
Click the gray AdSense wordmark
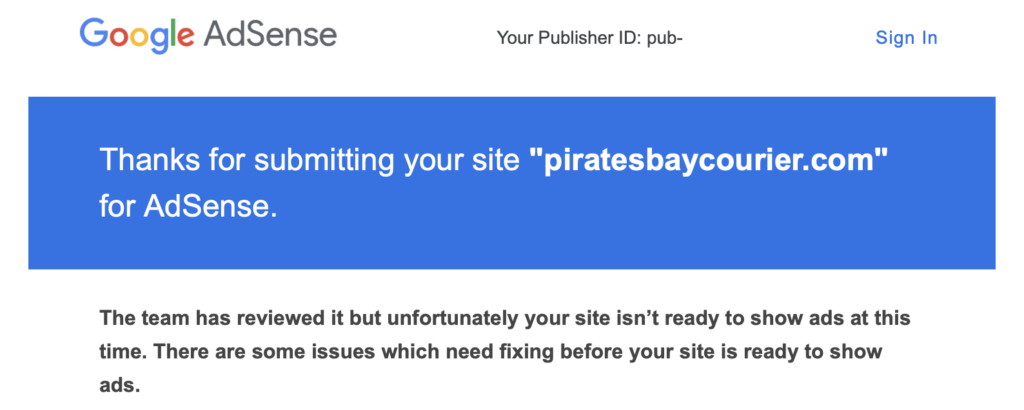(270, 34)
